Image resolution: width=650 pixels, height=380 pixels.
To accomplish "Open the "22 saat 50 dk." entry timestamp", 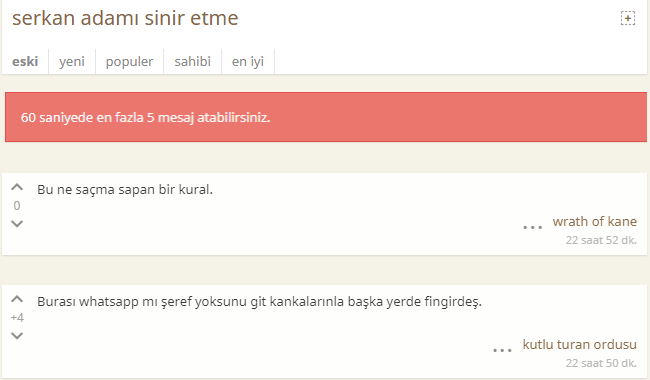I will pos(601,363).
